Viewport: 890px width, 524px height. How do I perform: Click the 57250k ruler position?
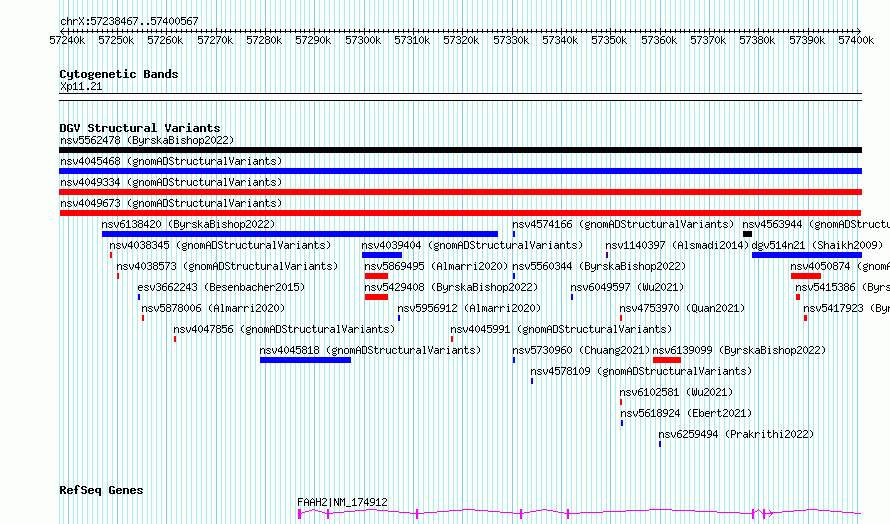pyautogui.click(x=116, y=40)
